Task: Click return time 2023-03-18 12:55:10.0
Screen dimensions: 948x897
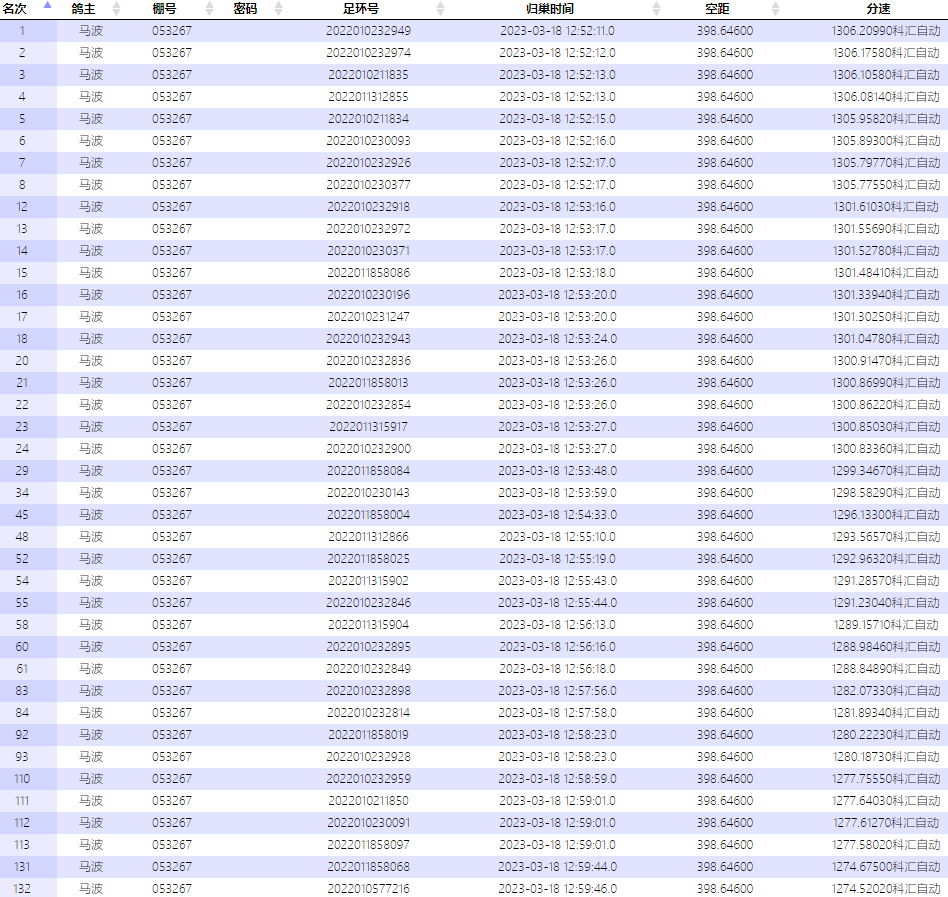Action: 557,537
